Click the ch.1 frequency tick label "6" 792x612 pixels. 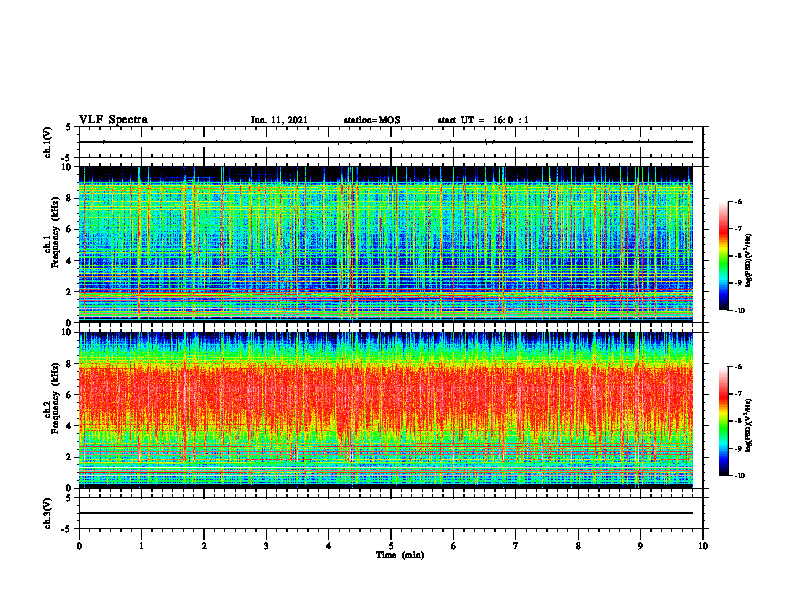coord(70,229)
